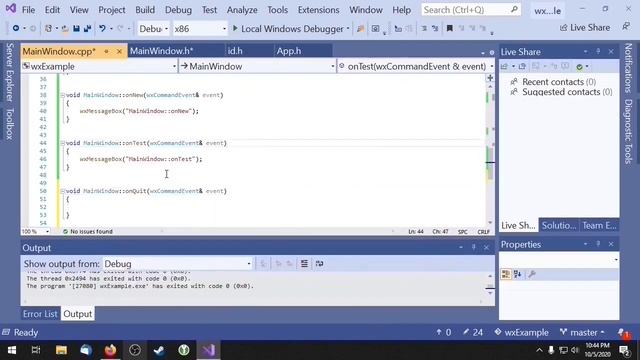Toggle the bookmark icon in toolbar
640x360 pixels.
tap(449, 29)
